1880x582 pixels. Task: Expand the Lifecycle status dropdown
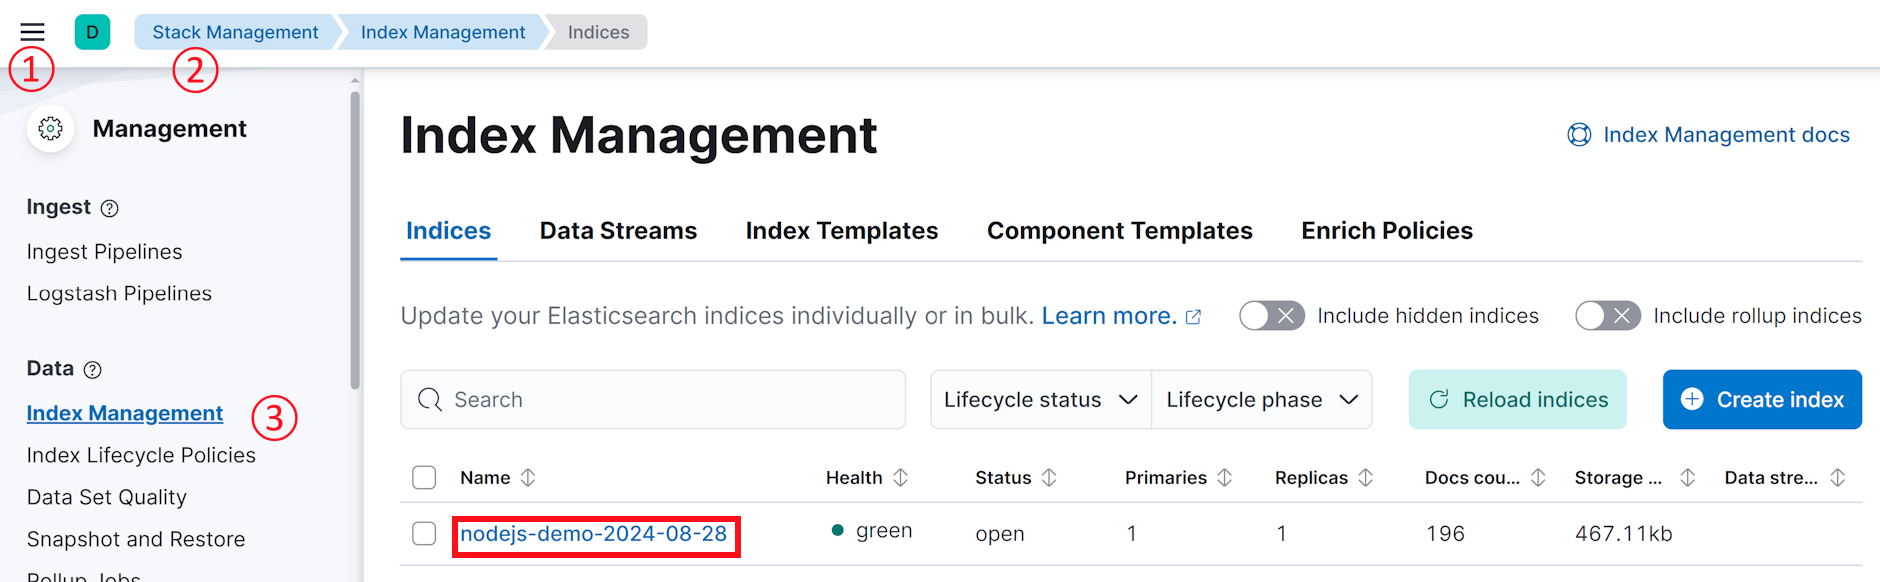click(x=1040, y=400)
